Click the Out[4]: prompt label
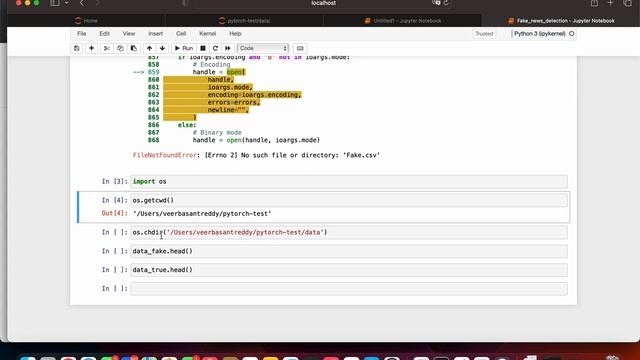This screenshot has height=360, width=640. [114, 213]
